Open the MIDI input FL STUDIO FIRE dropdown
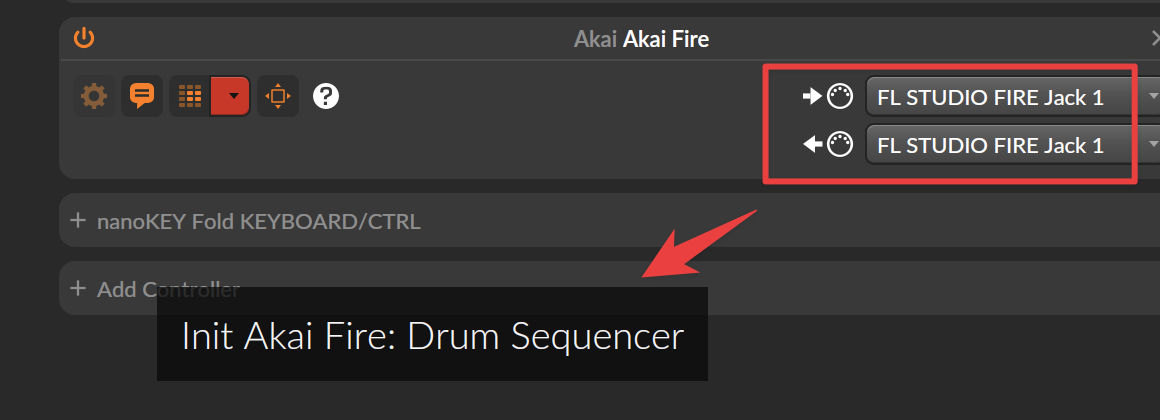Viewport: 1160px width, 420px height. (x=1012, y=97)
